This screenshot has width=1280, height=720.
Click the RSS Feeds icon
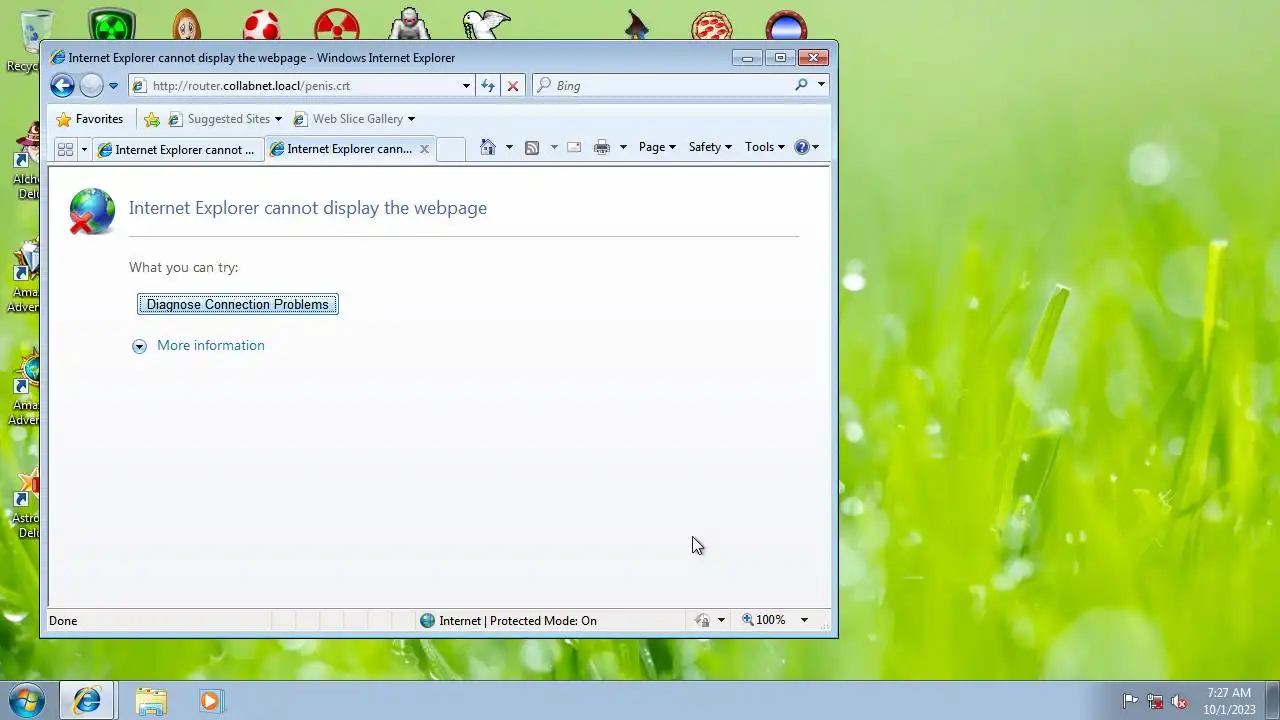coord(532,147)
